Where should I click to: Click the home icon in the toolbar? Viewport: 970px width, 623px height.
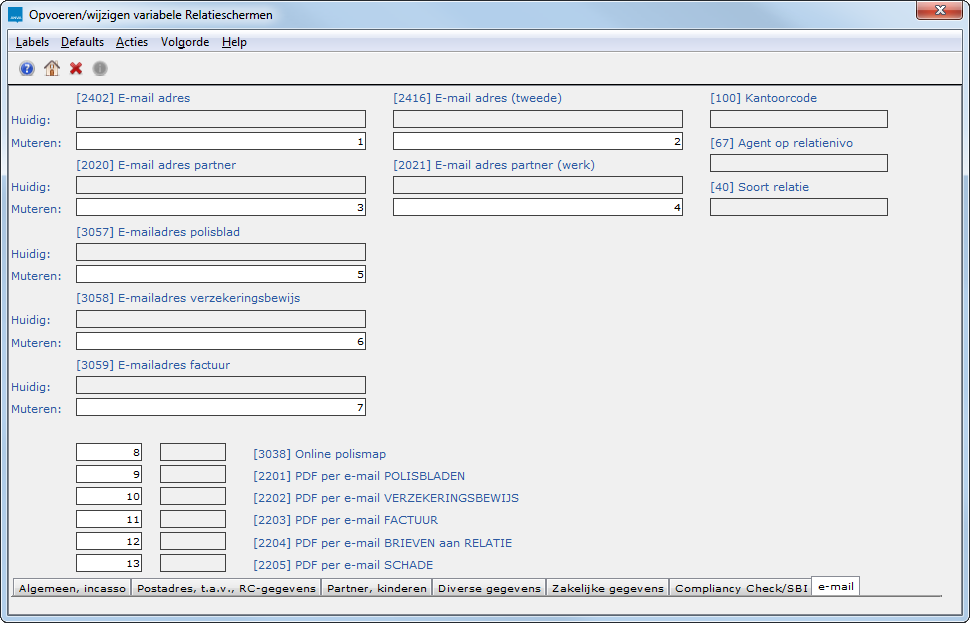pos(51,68)
